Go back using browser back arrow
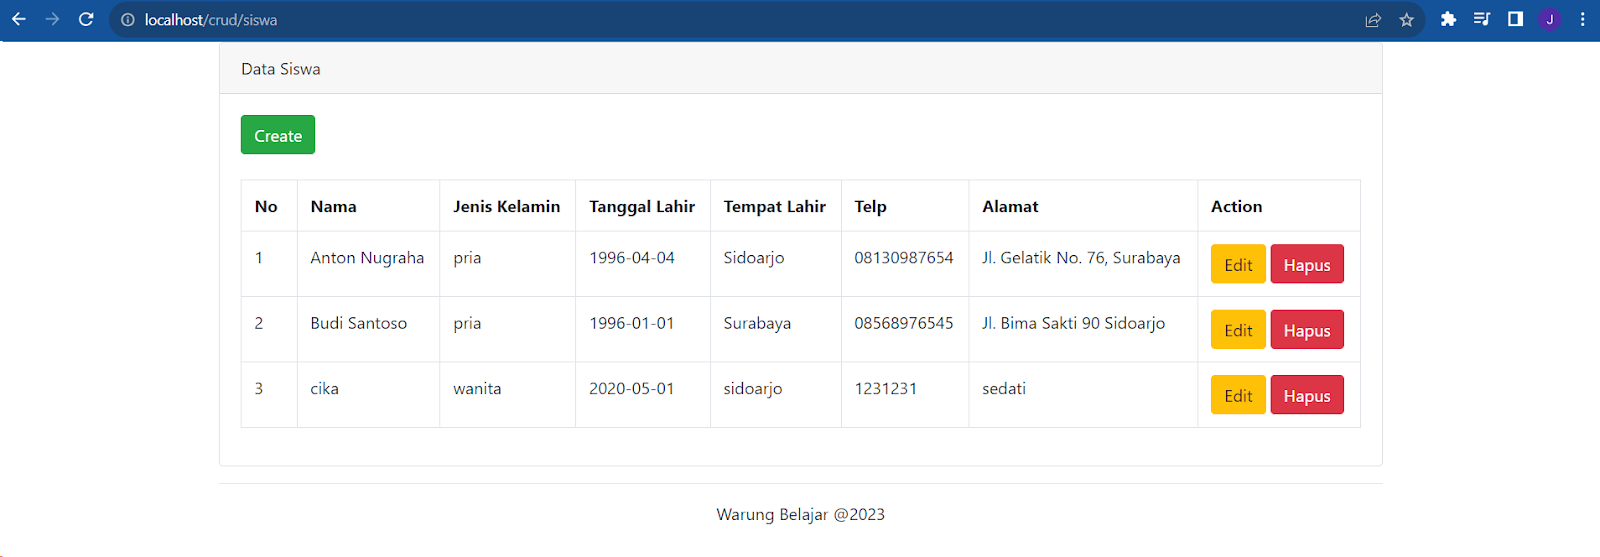The image size is (1600, 557). tap(19, 19)
